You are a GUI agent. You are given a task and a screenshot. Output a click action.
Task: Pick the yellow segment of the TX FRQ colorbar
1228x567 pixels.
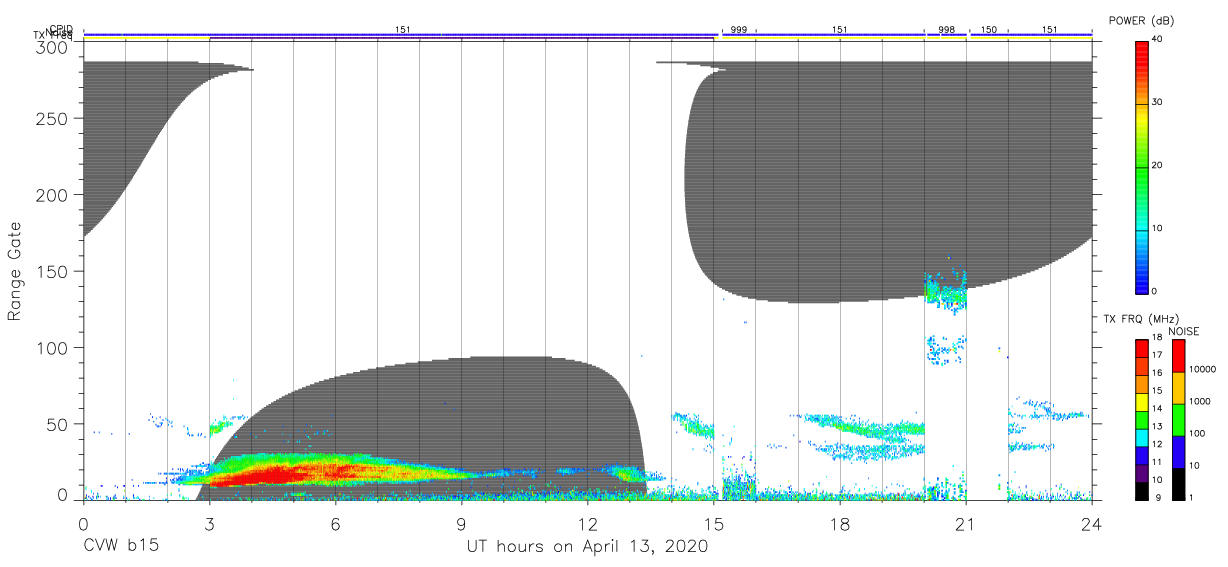pyautogui.click(x=1142, y=401)
